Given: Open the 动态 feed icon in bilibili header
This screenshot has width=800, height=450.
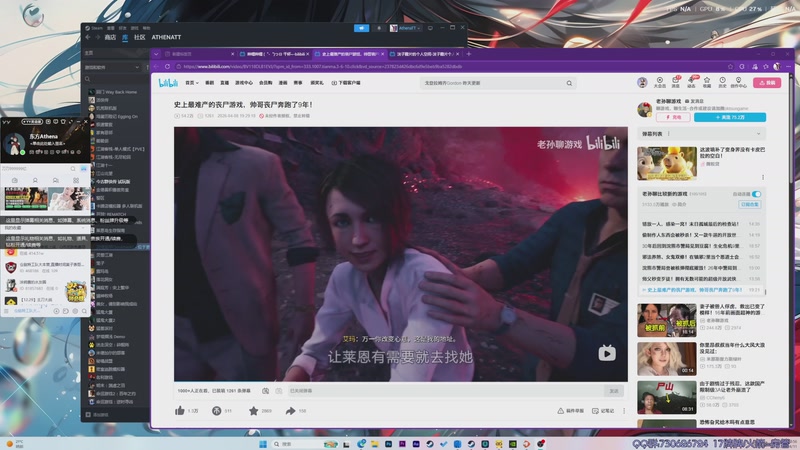Looking at the screenshot, I should point(691,82).
